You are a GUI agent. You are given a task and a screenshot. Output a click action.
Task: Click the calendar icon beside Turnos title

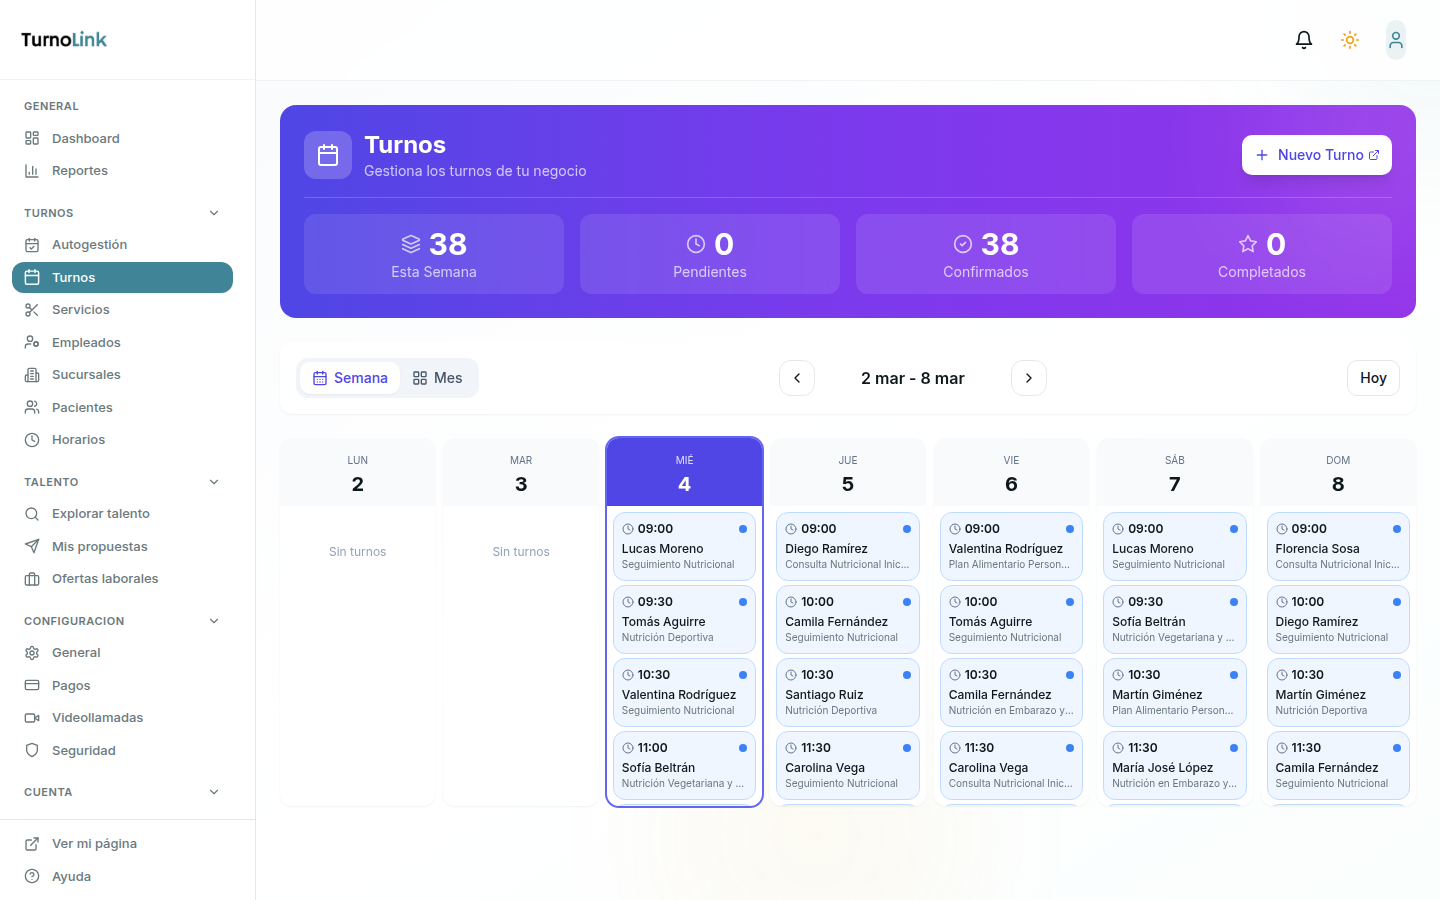click(x=328, y=155)
